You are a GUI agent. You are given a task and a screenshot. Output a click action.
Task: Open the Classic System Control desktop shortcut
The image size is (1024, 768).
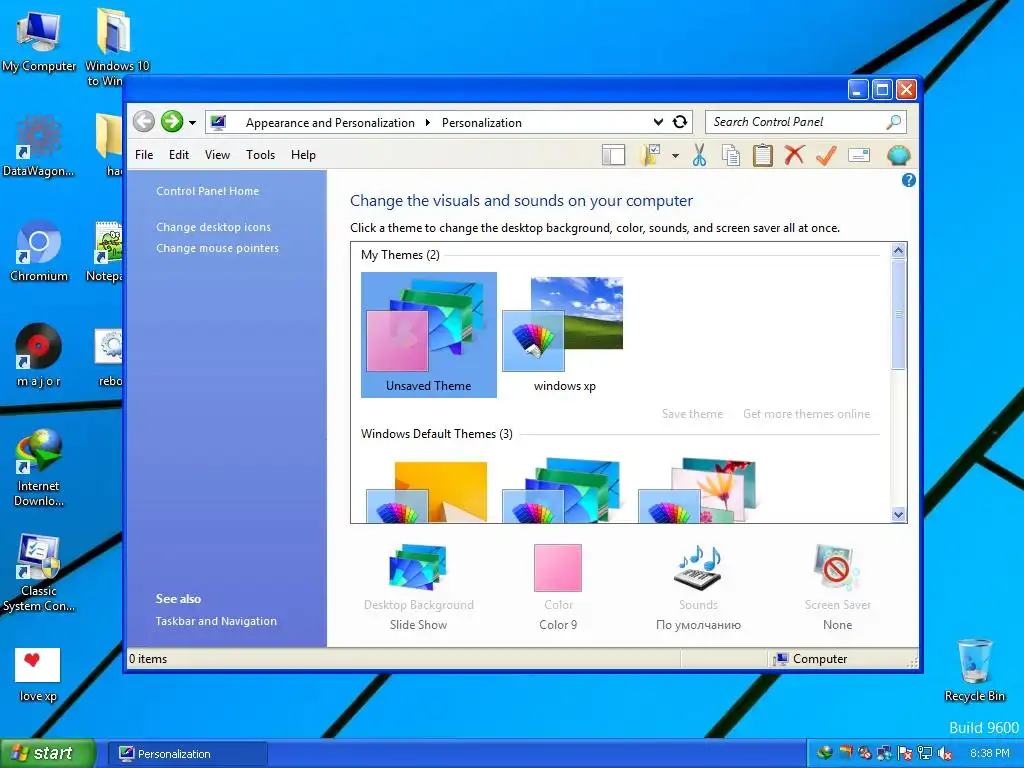pos(39,573)
